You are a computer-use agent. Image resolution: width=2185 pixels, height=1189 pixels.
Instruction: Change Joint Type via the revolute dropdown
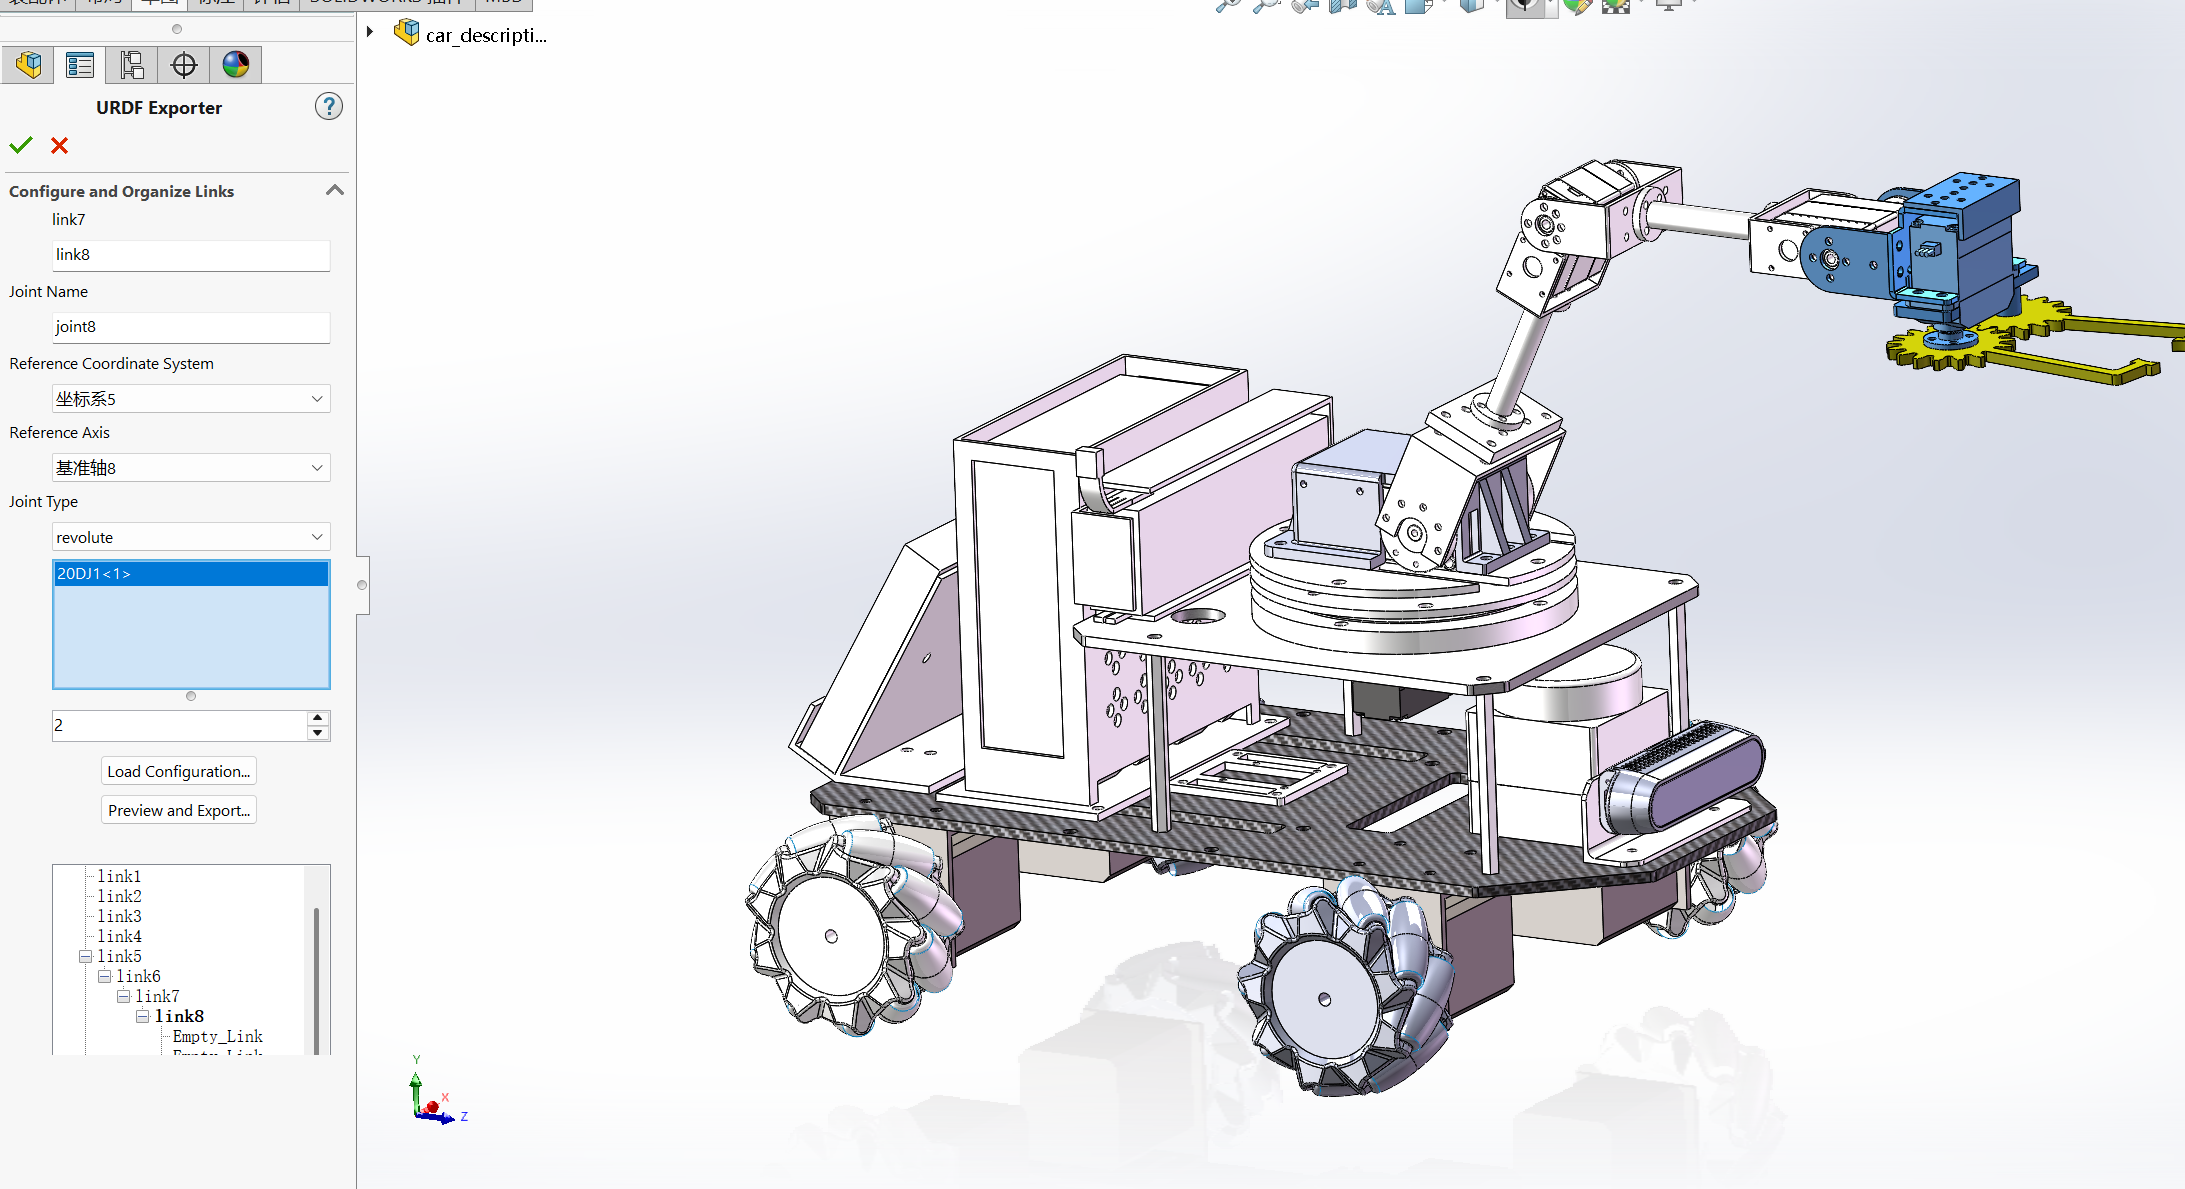pyautogui.click(x=190, y=537)
